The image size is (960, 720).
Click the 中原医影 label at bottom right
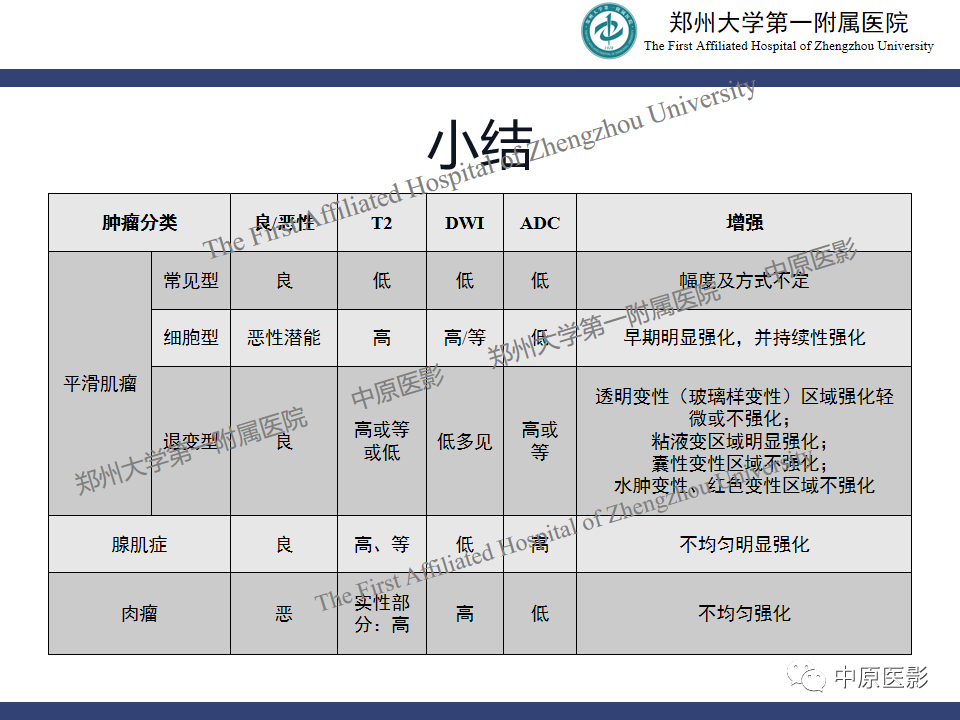click(882, 677)
